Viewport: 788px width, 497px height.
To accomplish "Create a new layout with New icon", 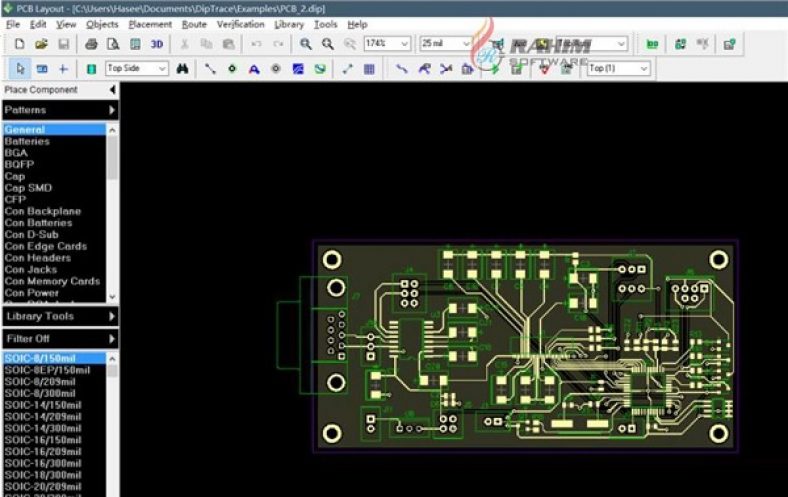I will click(20, 44).
